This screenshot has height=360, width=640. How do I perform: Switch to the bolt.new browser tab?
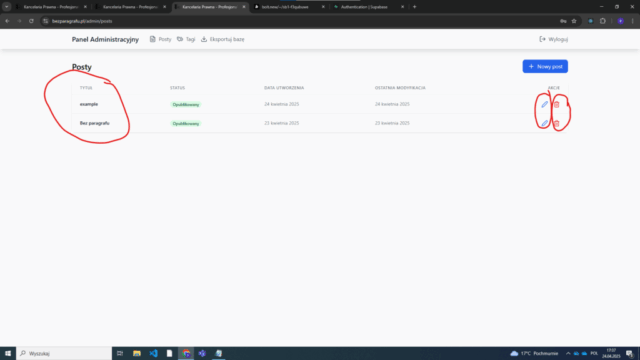click(289, 7)
